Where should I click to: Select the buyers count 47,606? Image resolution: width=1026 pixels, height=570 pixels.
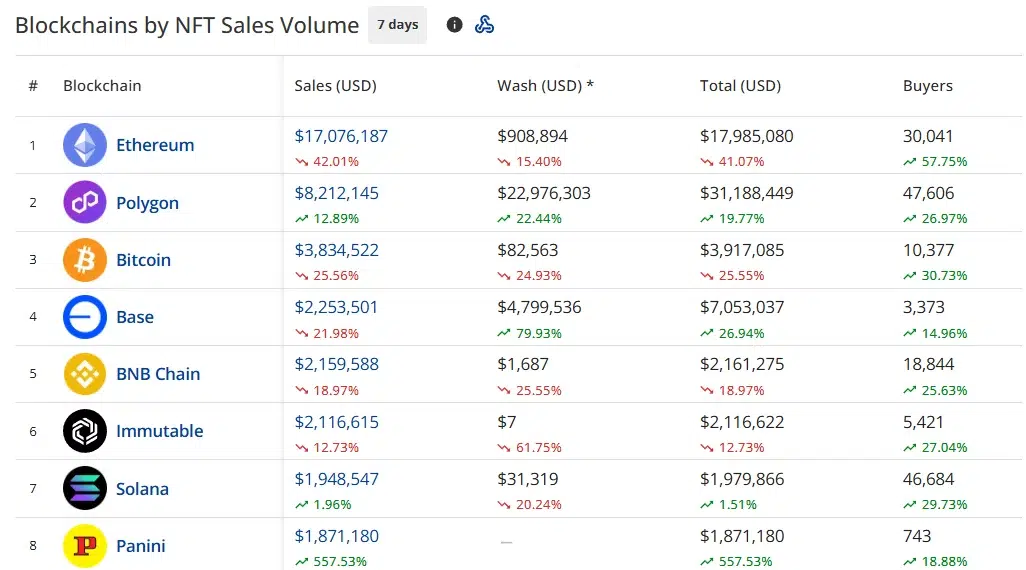click(x=929, y=193)
